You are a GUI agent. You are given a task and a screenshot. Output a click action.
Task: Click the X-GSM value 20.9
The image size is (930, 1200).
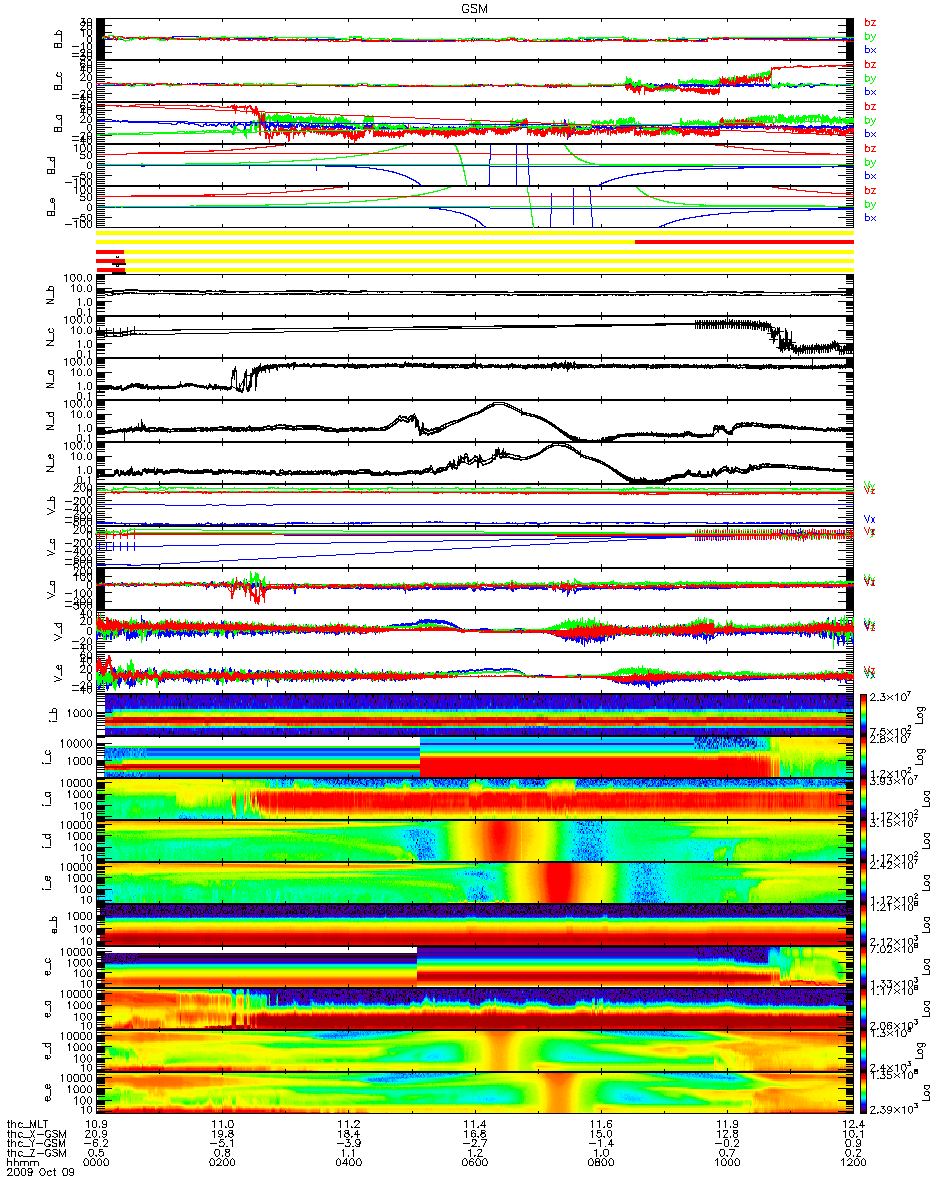(x=97, y=1134)
